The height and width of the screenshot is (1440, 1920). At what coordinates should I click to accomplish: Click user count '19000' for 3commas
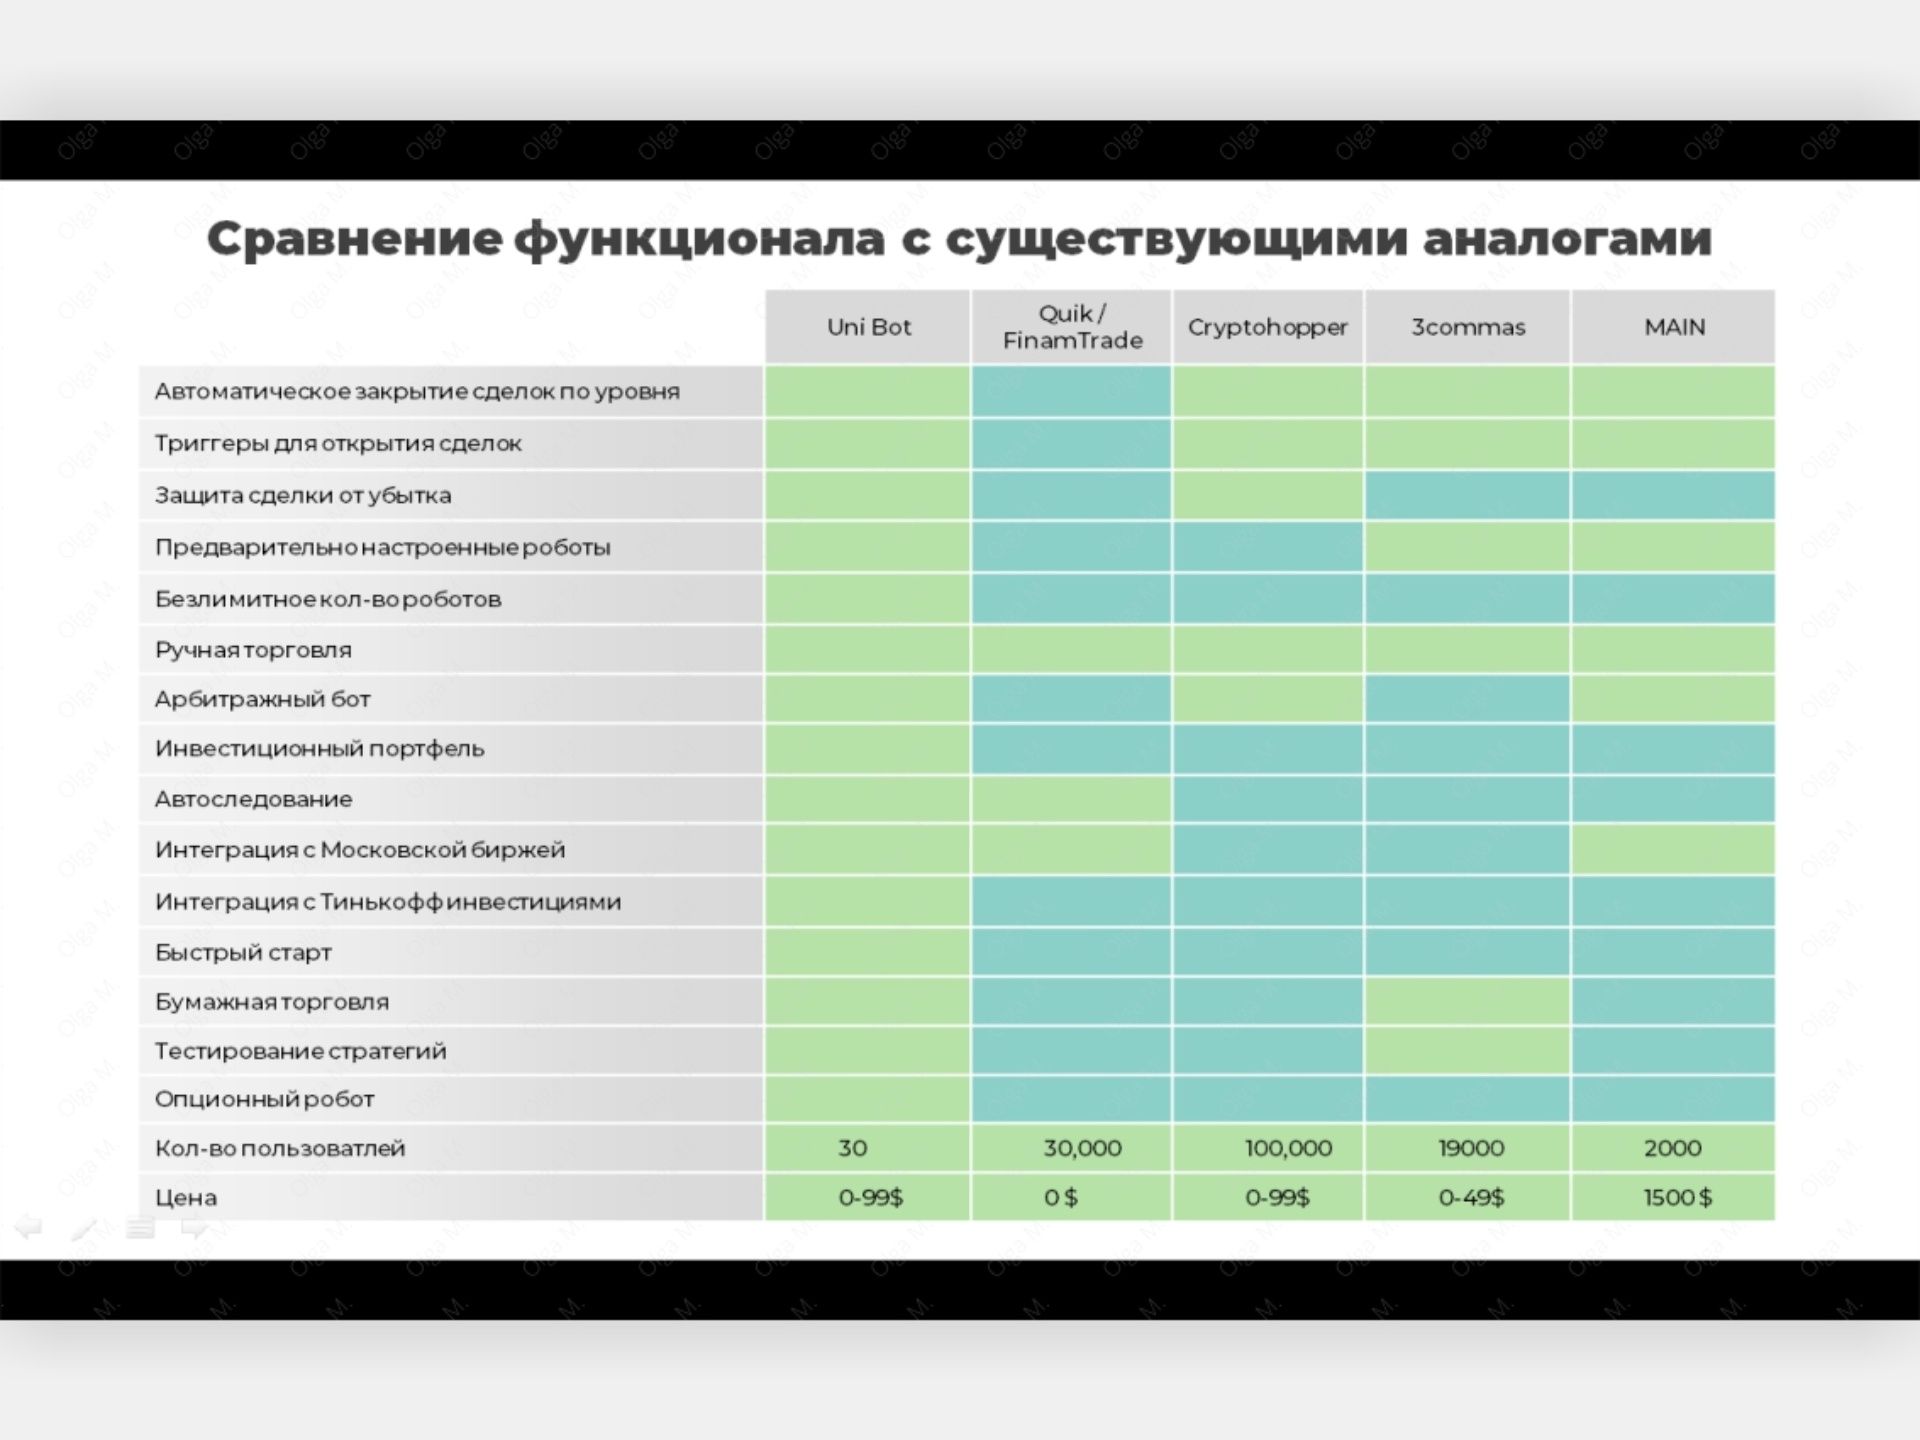click(x=1471, y=1148)
